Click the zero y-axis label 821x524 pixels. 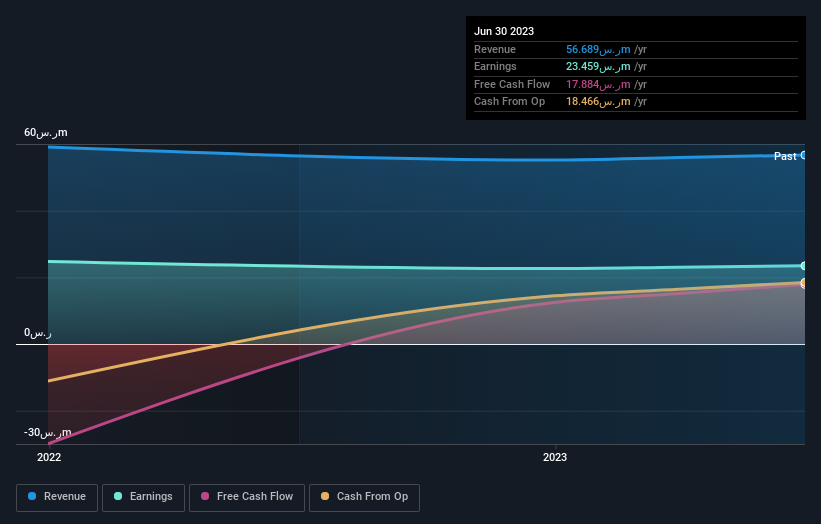[x=38, y=333]
